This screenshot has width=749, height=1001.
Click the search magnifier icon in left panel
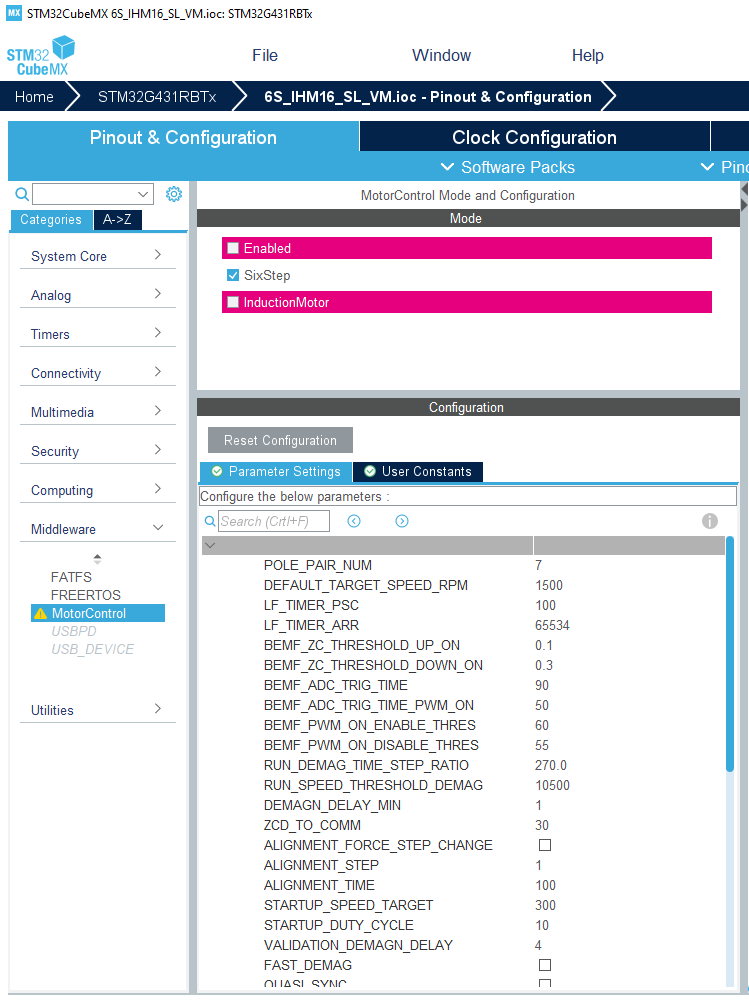coord(22,194)
